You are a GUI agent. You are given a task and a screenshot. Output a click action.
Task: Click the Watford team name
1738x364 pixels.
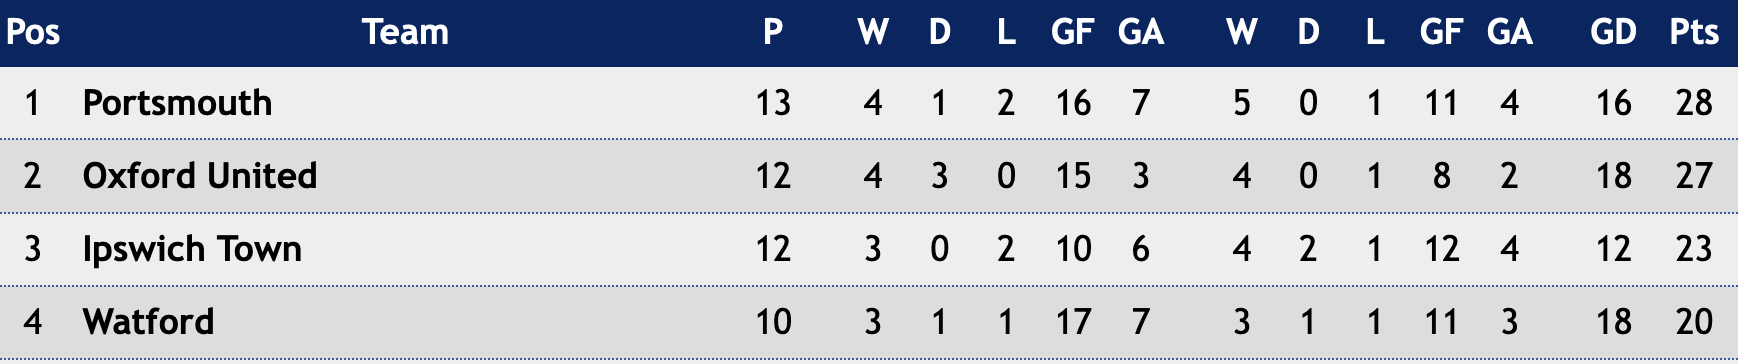[148, 322]
